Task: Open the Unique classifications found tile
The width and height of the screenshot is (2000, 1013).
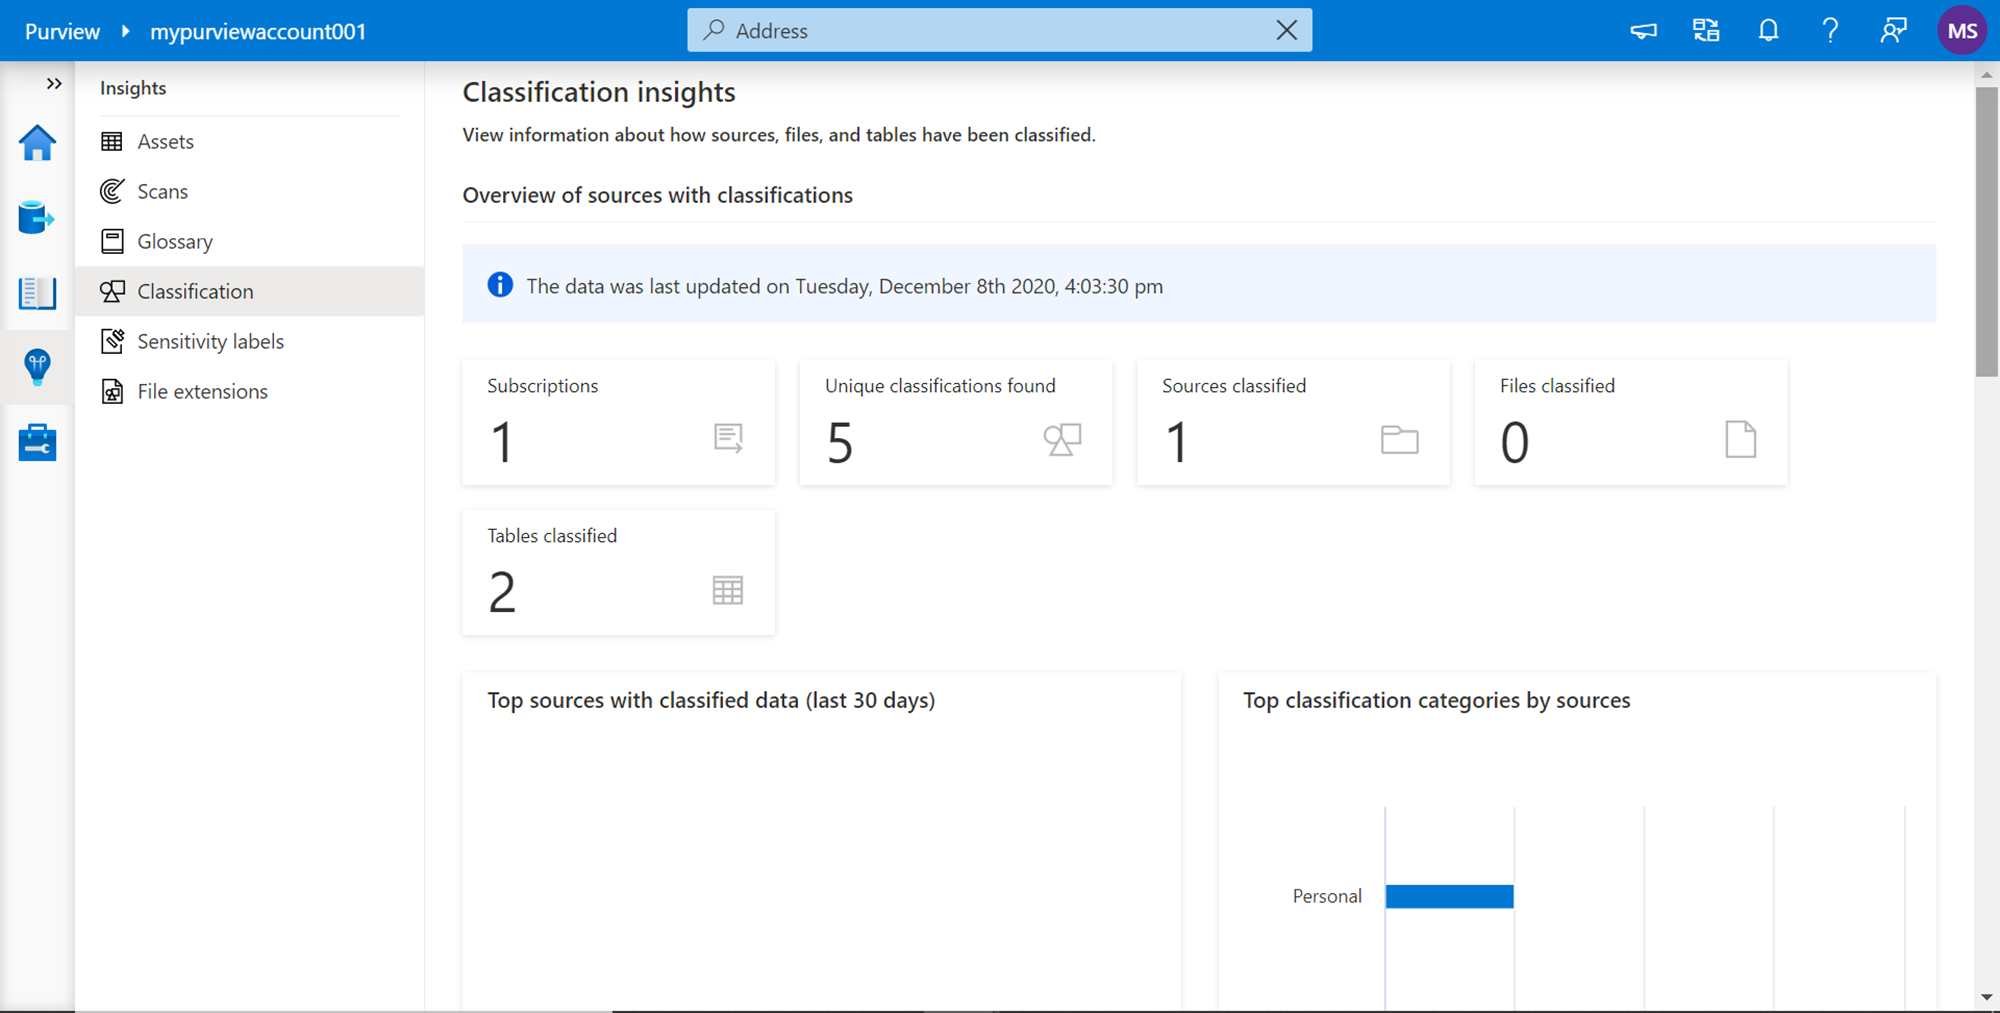Action: (x=955, y=422)
